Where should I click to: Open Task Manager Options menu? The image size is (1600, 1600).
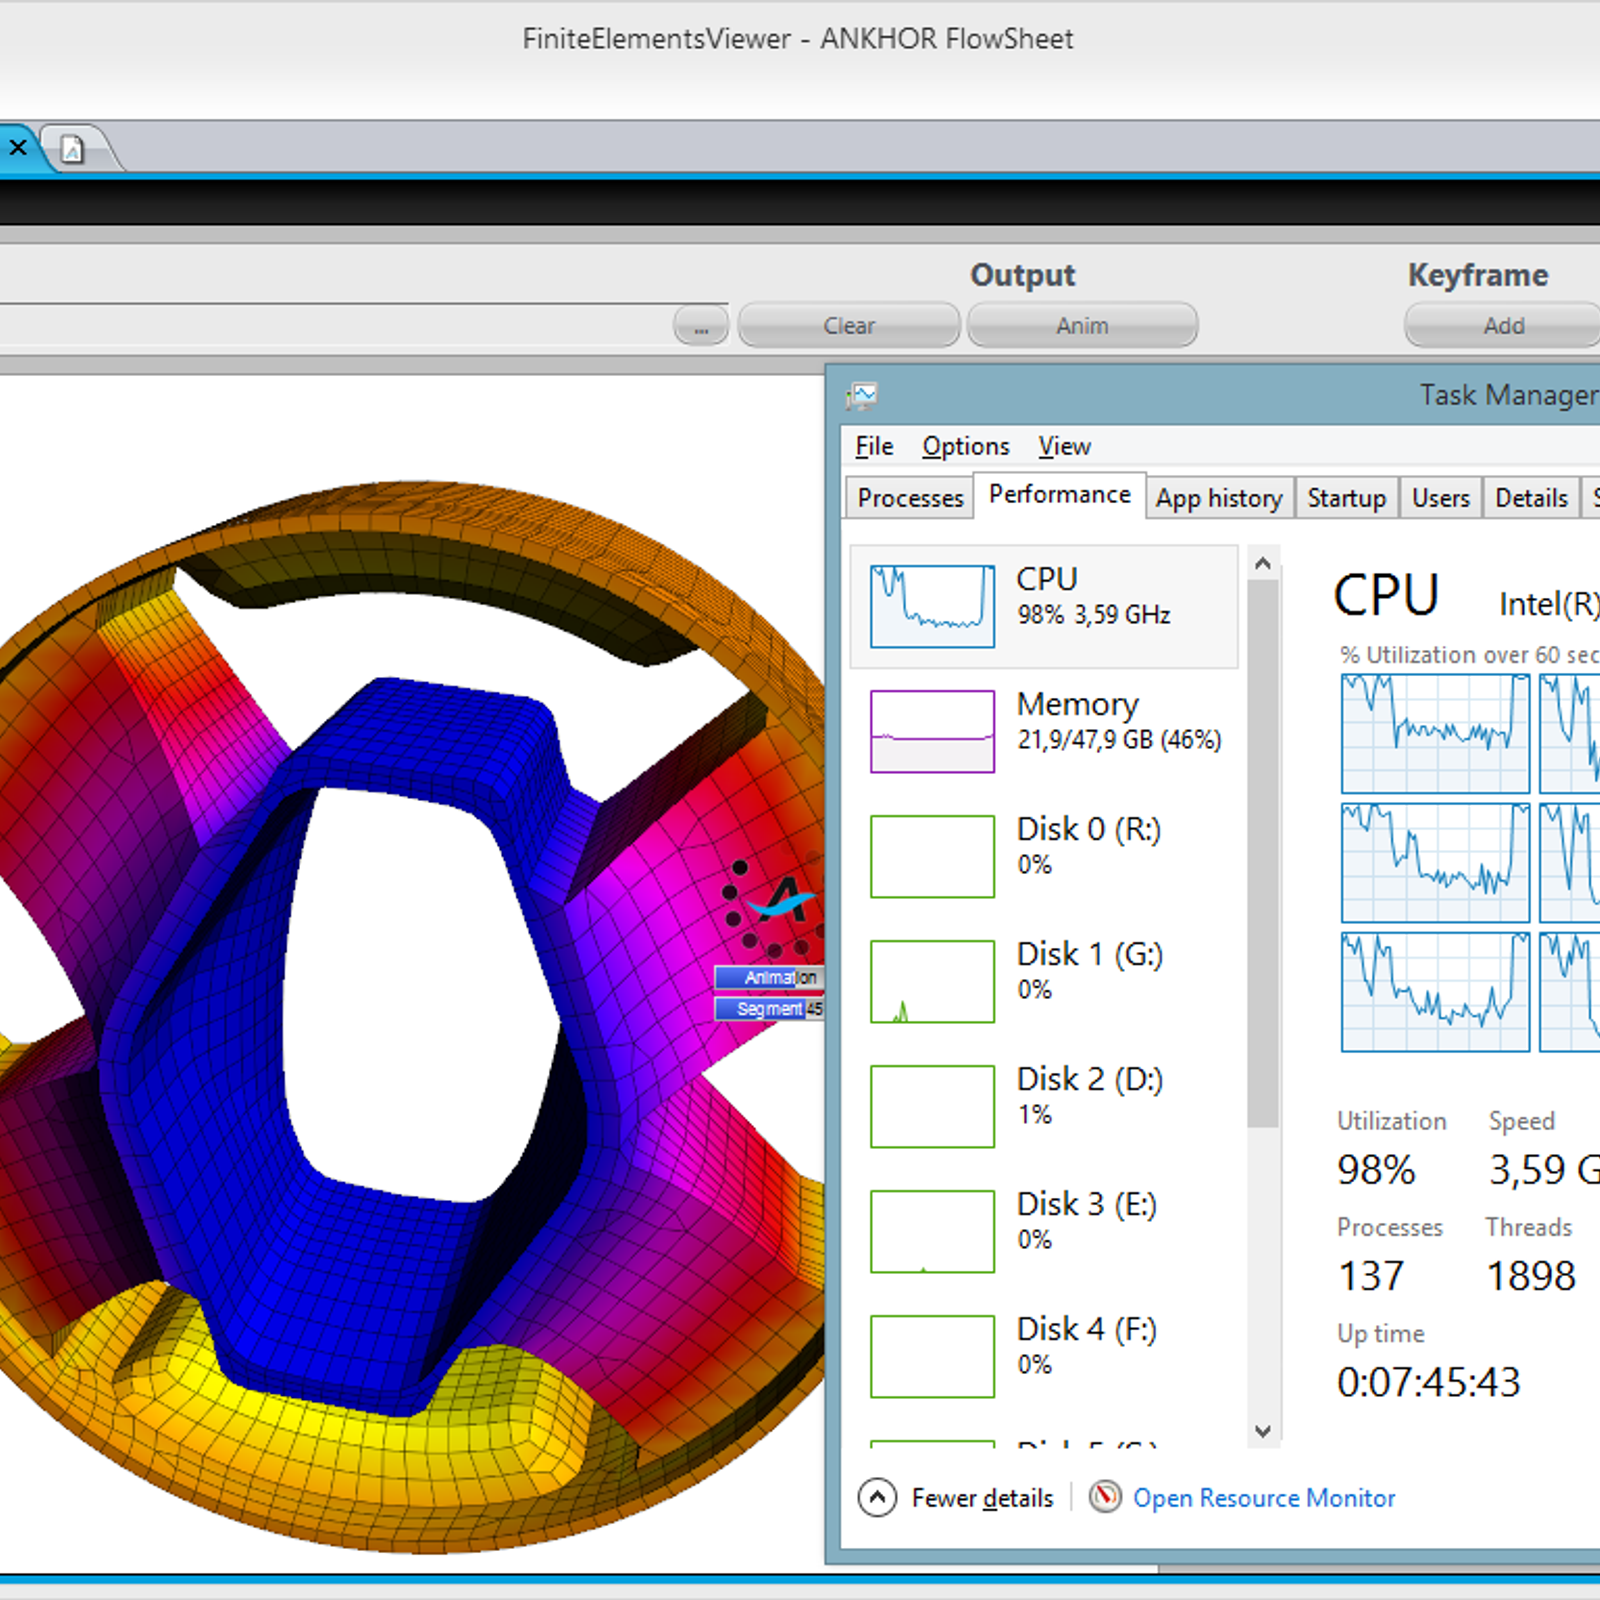tap(965, 446)
